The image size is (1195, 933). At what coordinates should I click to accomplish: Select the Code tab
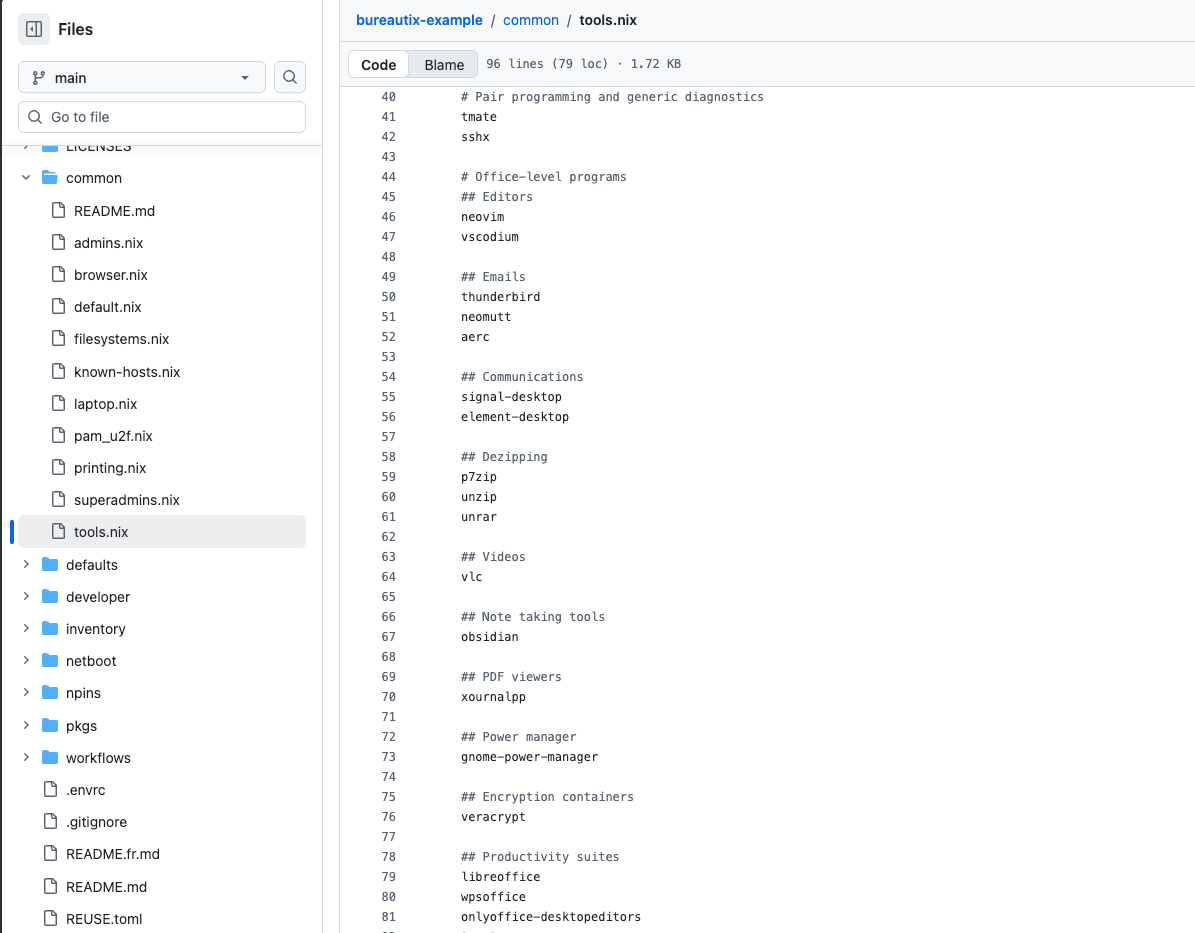click(x=378, y=64)
